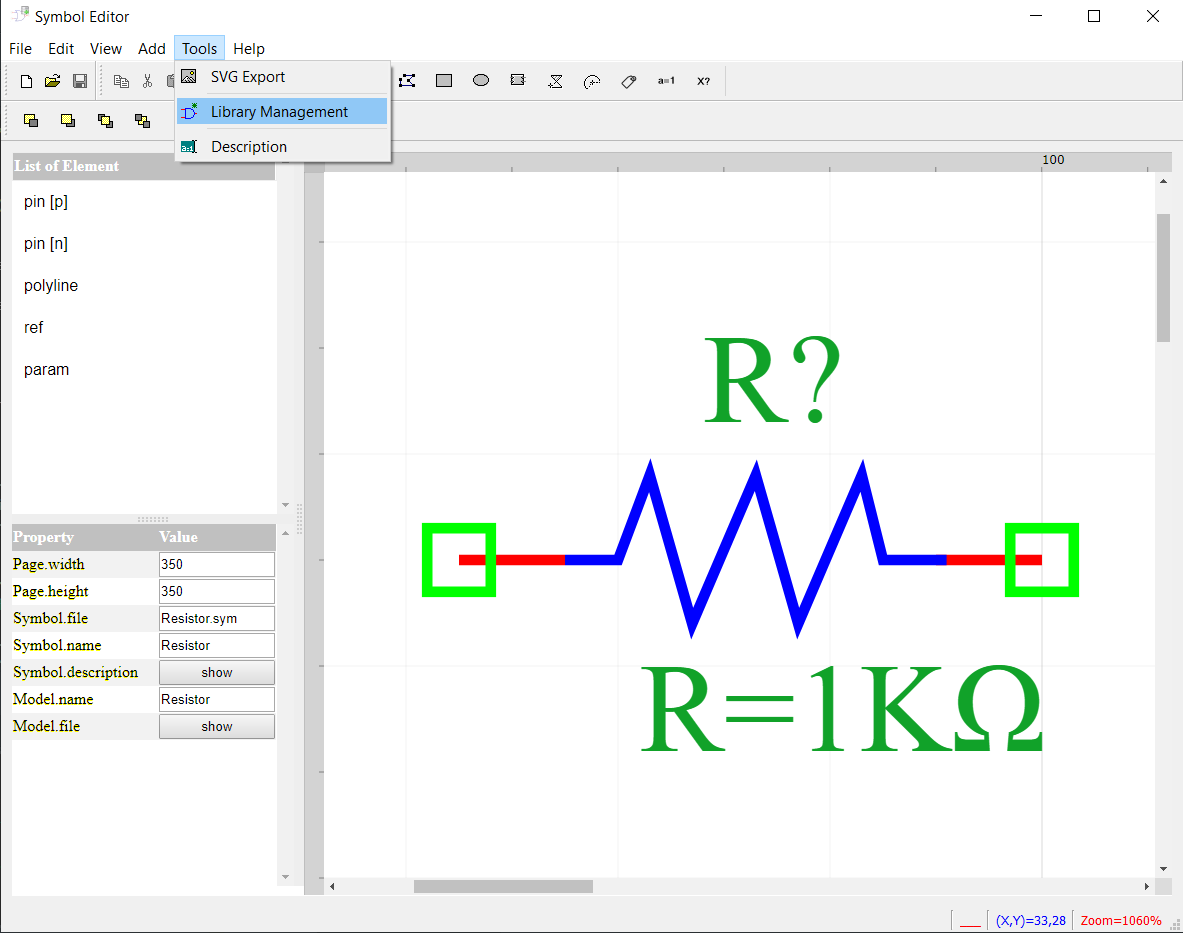The height and width of the screenshot is (933, 1183).
Task: Click the R? reference label on canvas
Action: pyautogui.click(x=772, y=381)
